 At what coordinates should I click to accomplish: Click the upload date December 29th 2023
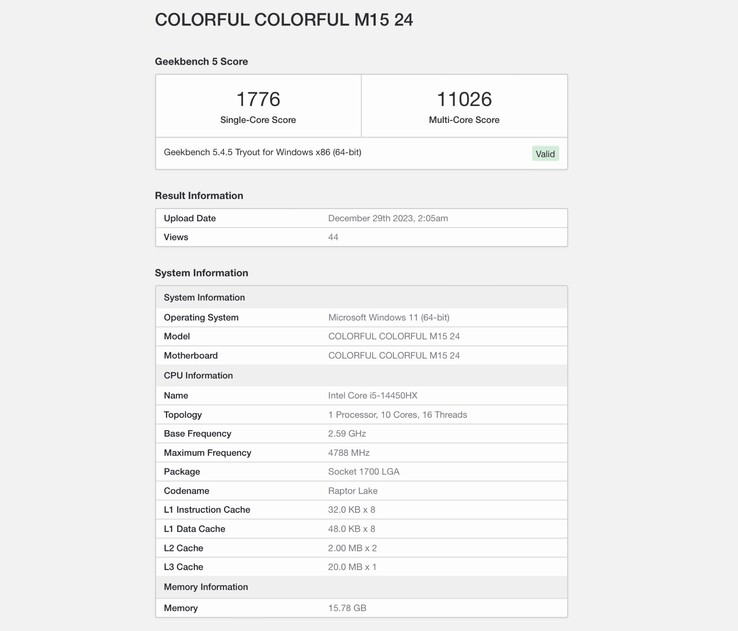point(388,218)
